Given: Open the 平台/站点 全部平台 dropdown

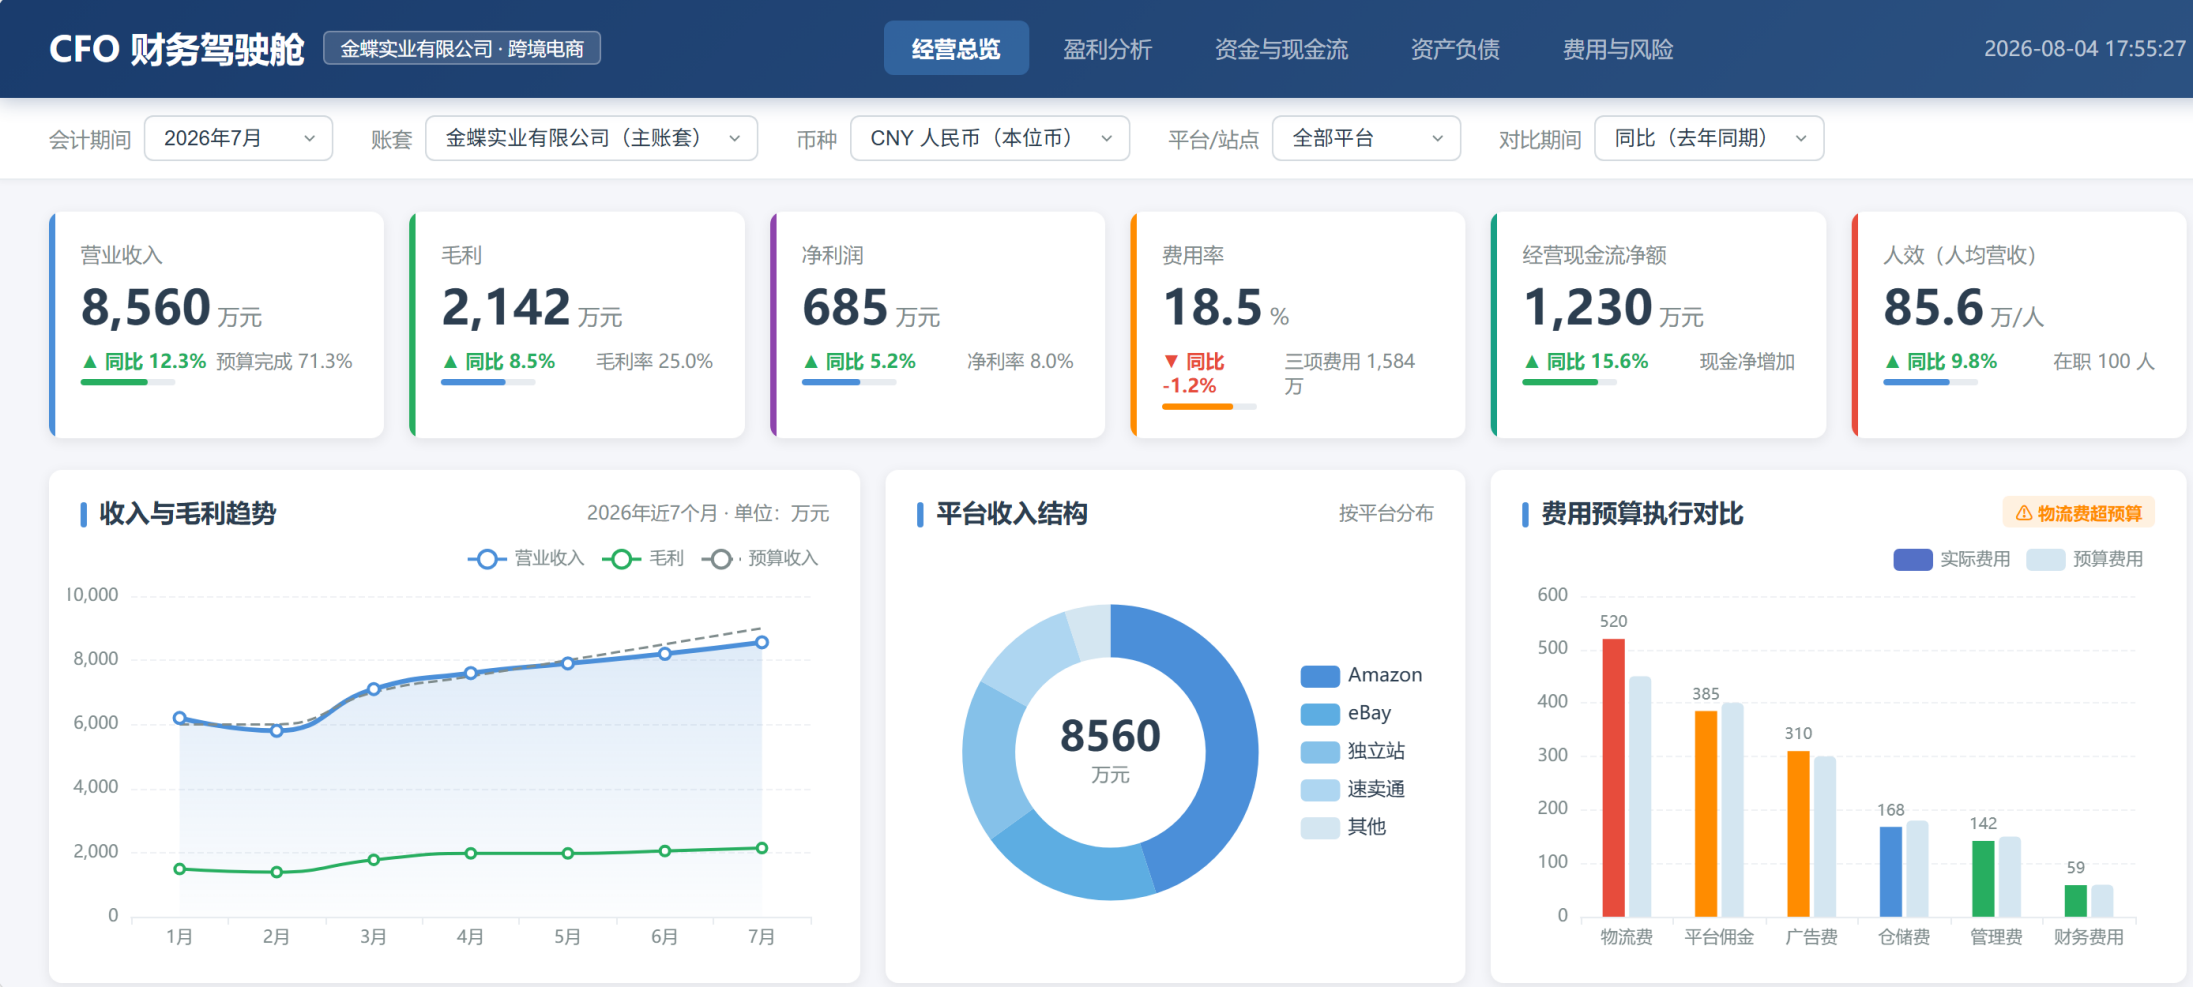Looking at the screenshot, I should (x=1366, y=138).
